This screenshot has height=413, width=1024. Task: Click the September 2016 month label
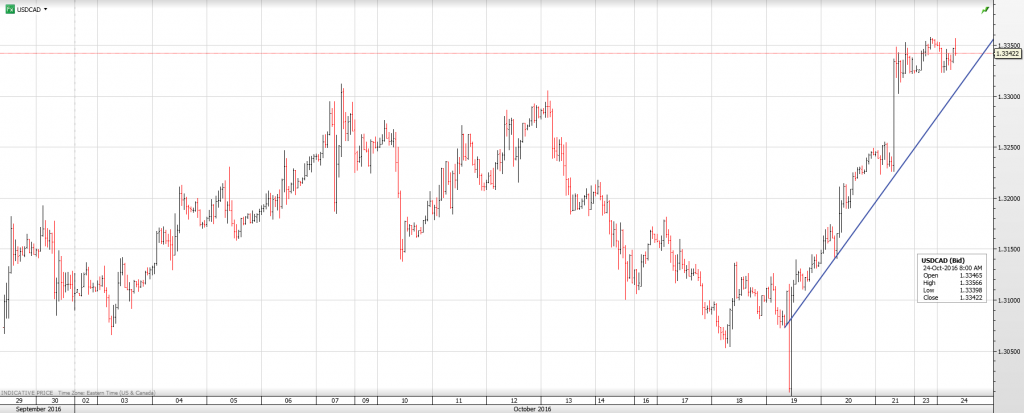point(37,408)
